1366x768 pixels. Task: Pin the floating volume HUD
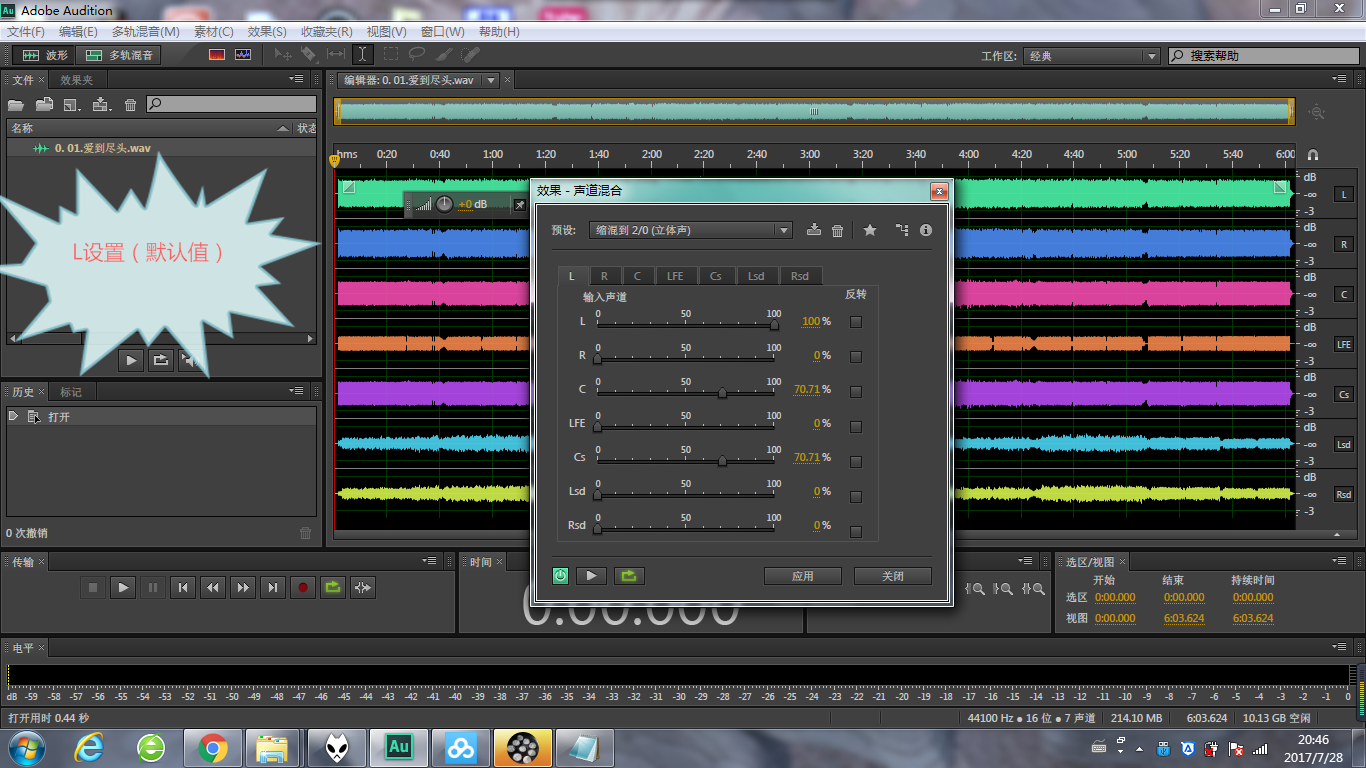point(519,204)
